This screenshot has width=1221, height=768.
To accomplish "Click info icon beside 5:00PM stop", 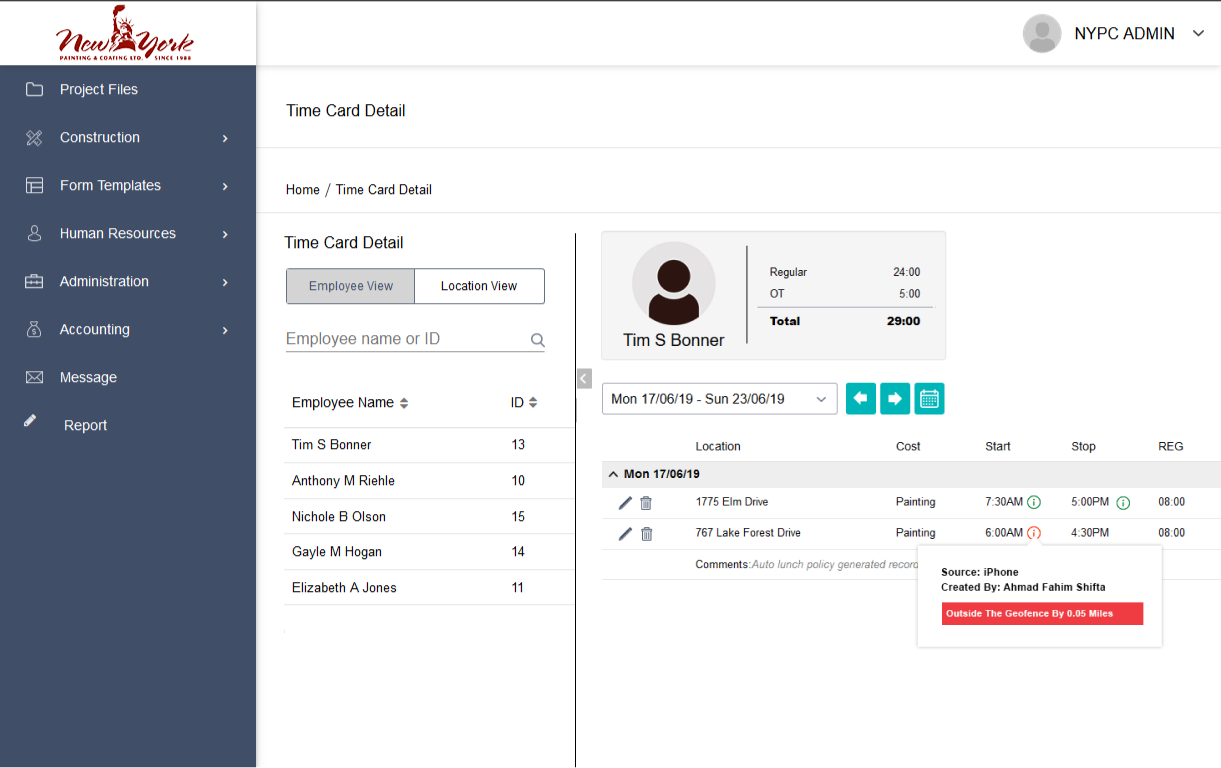I will pyautogui.click(x=1123, y=502).
